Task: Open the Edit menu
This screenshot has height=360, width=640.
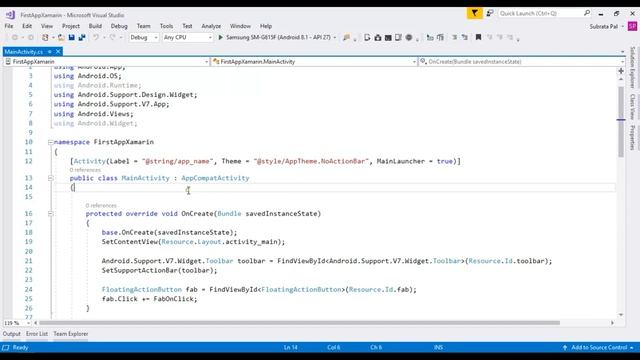Action: click(27, 26)
